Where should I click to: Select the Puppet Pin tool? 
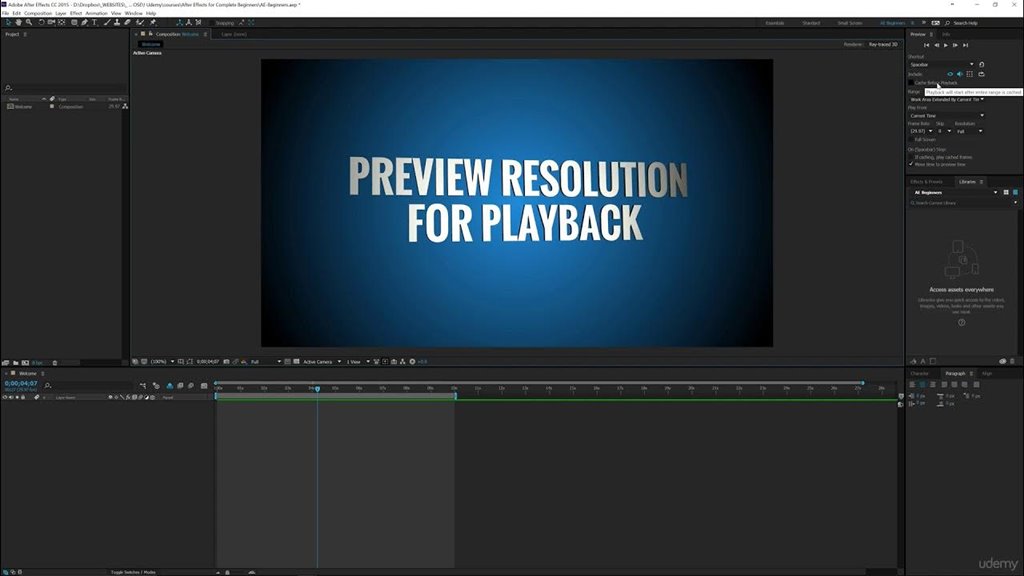(153, 22)
